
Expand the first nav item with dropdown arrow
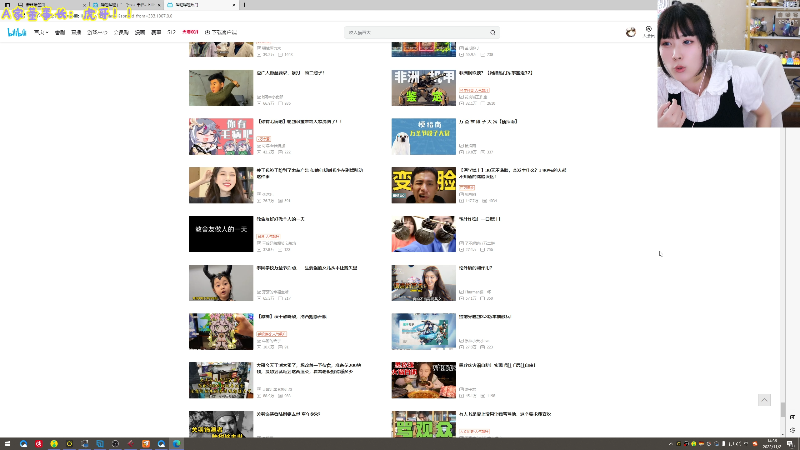coord(41,32)
